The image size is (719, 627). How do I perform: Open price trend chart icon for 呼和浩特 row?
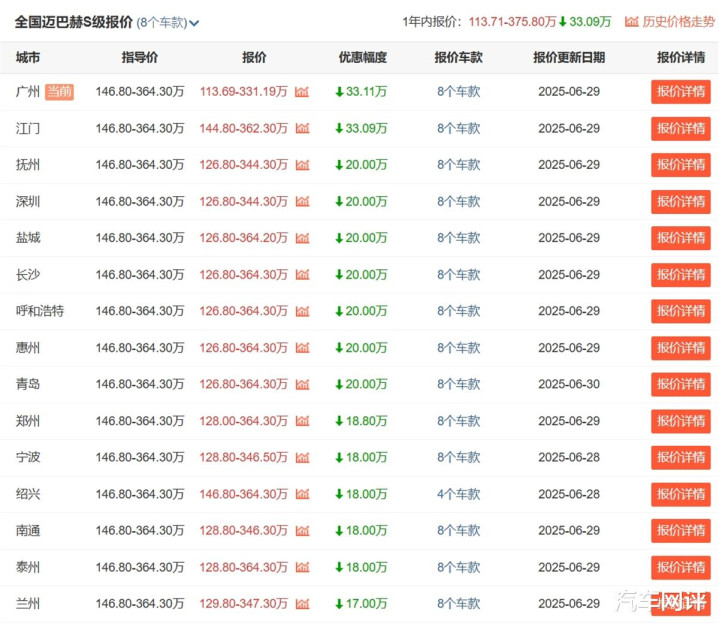(302, 311)
